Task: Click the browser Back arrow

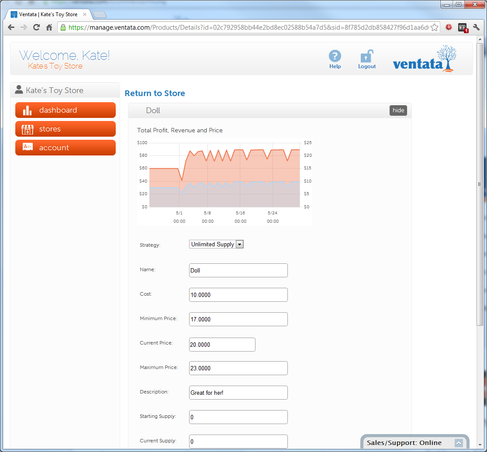Action: pos(11,27)
